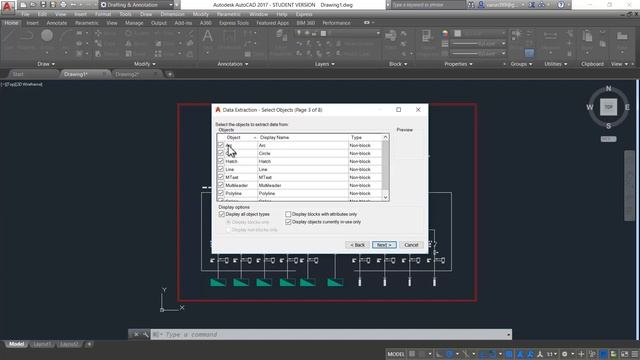The image size is (640, 360).
Task: Uncheck the Multileader object checkbox
Action: click(221, 185)
